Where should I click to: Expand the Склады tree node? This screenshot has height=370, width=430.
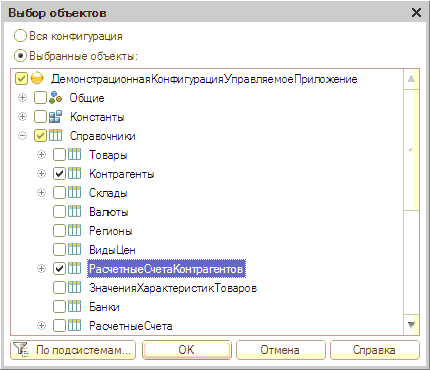(41, 193)
